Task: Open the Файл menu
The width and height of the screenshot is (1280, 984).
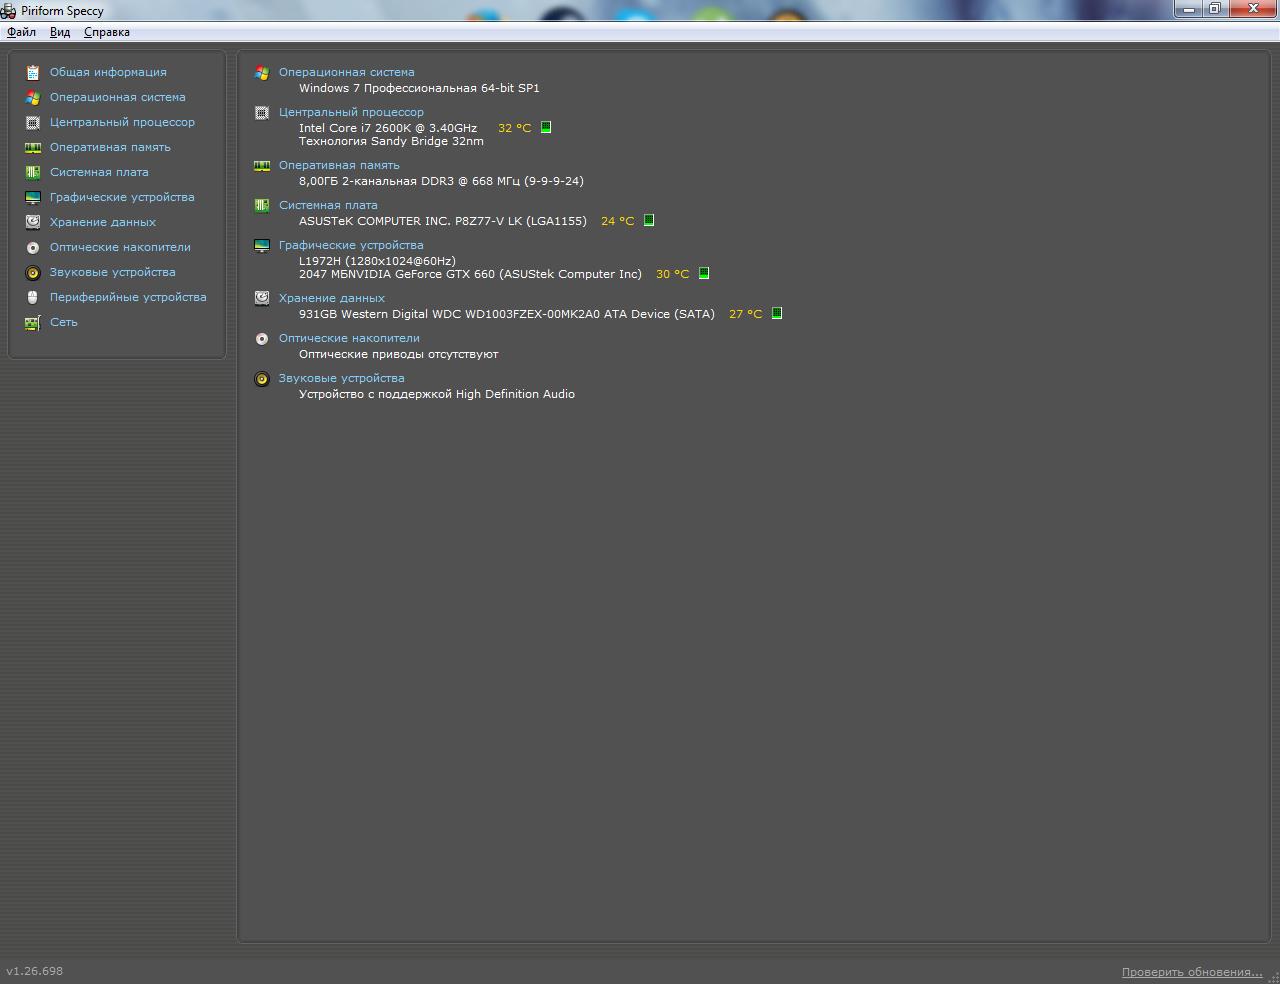Action: tap(21, 32)
